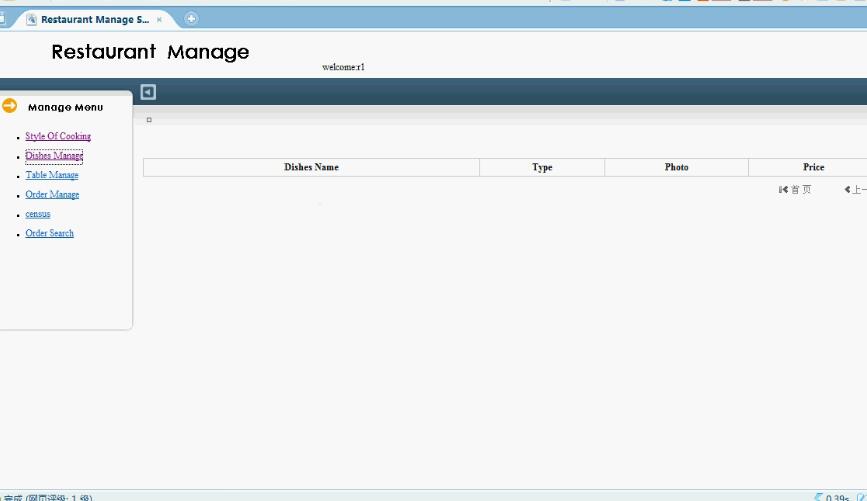Open Order Search

(49, 233)
